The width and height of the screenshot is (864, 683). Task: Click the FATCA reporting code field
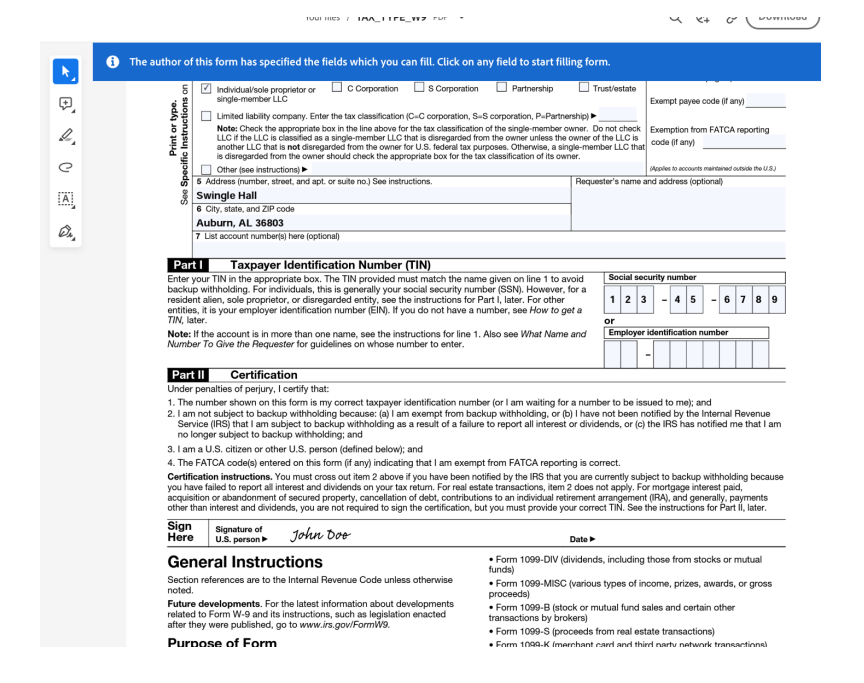(744, 142)
